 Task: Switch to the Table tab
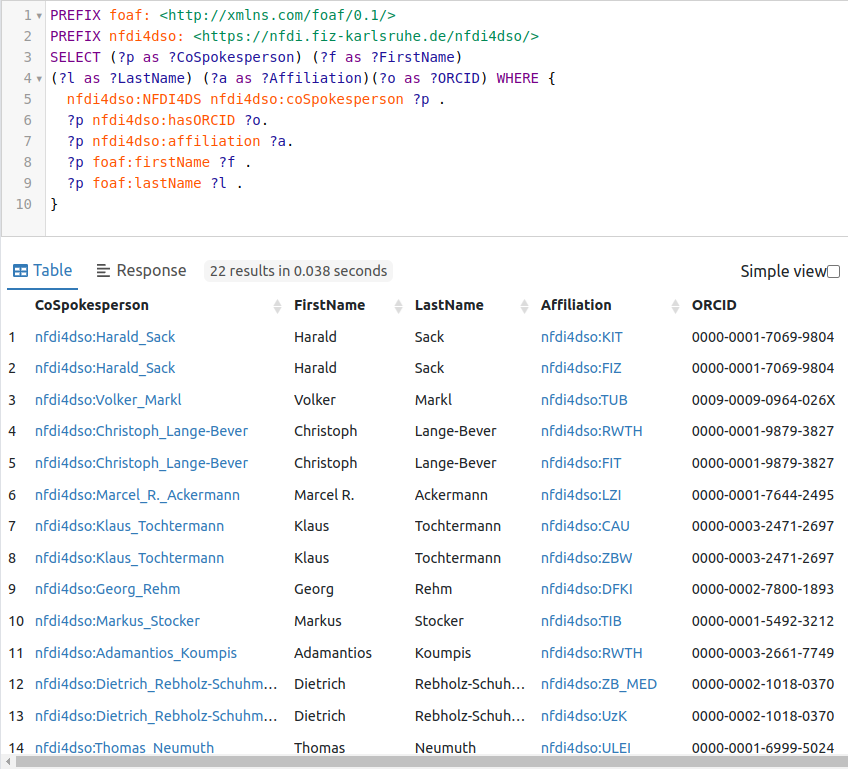pyautogui.click(x=42, y=271)
